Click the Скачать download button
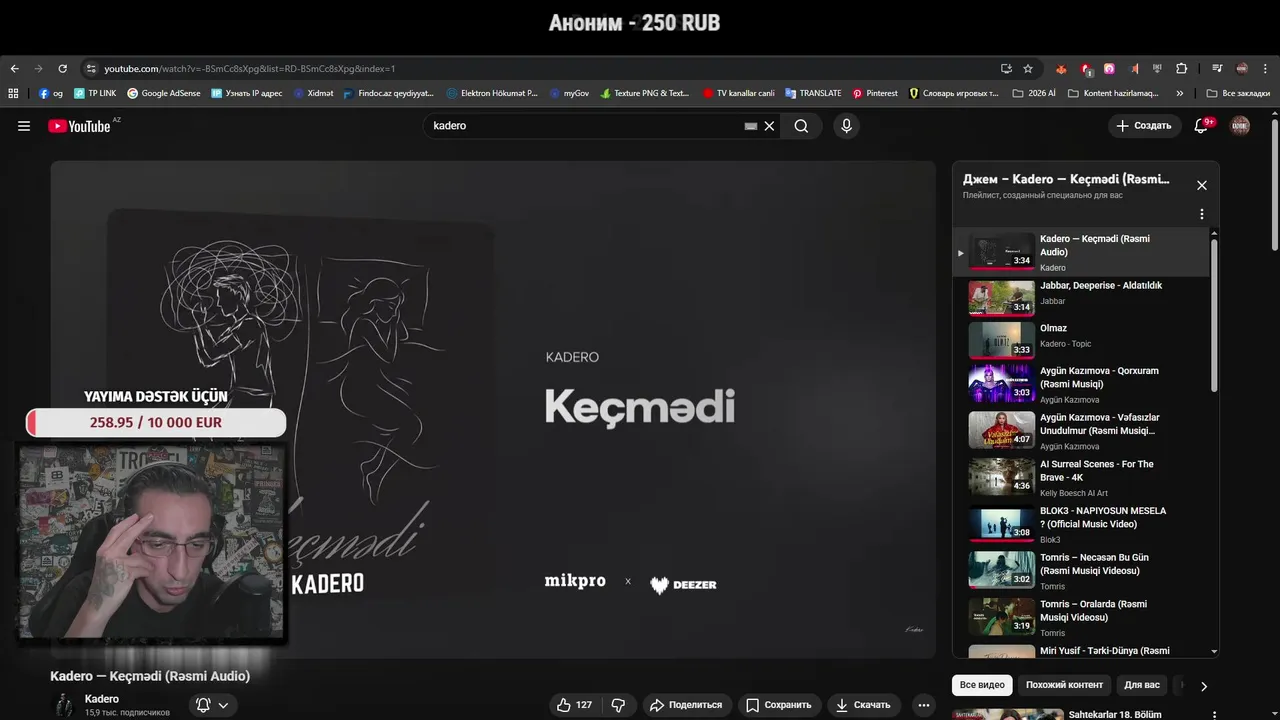Screen dimensions: 1280x720 [864, 705]
